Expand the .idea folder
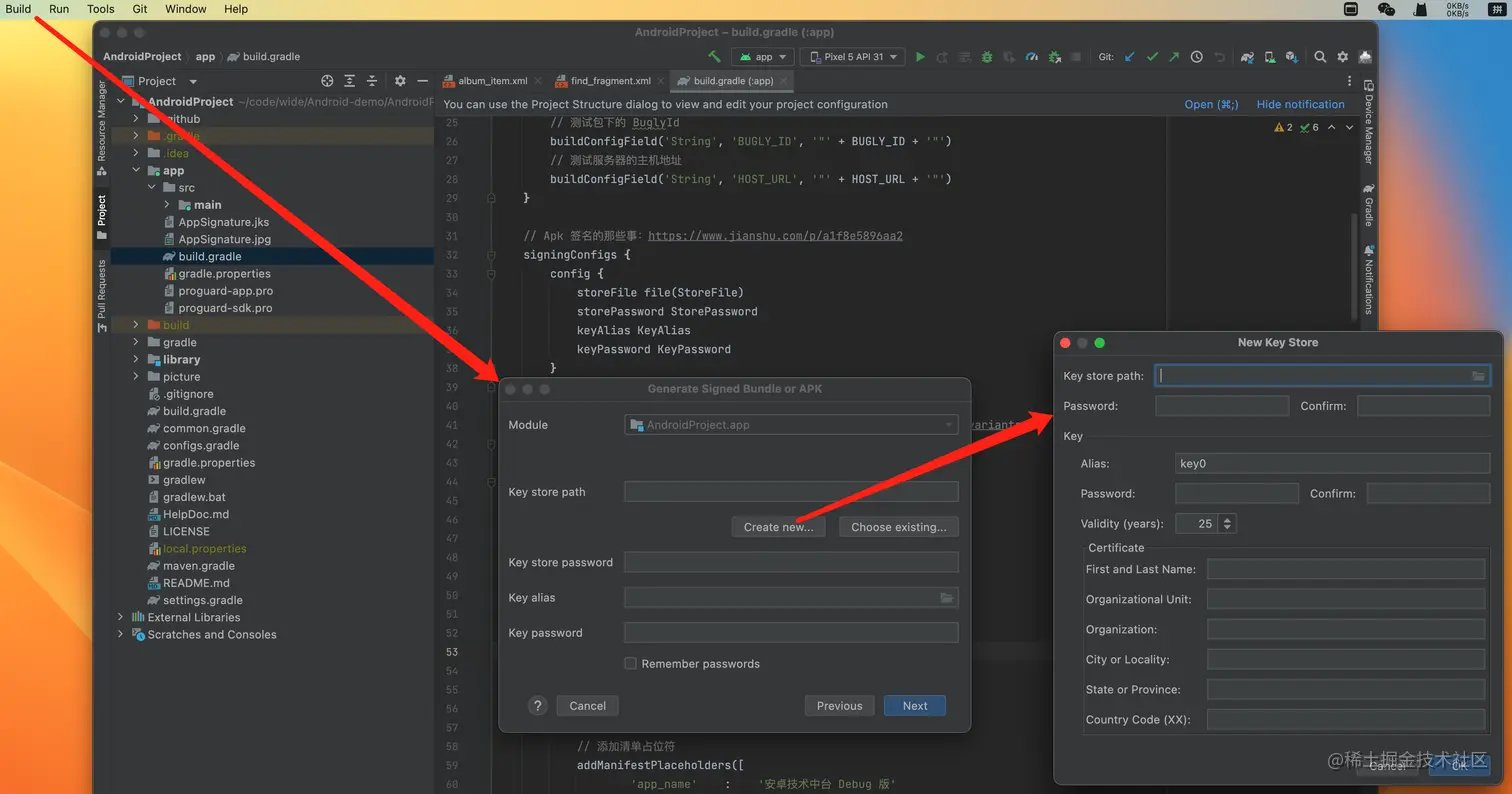The width and height of the screenshot is (1512, 794). (137, 153)
